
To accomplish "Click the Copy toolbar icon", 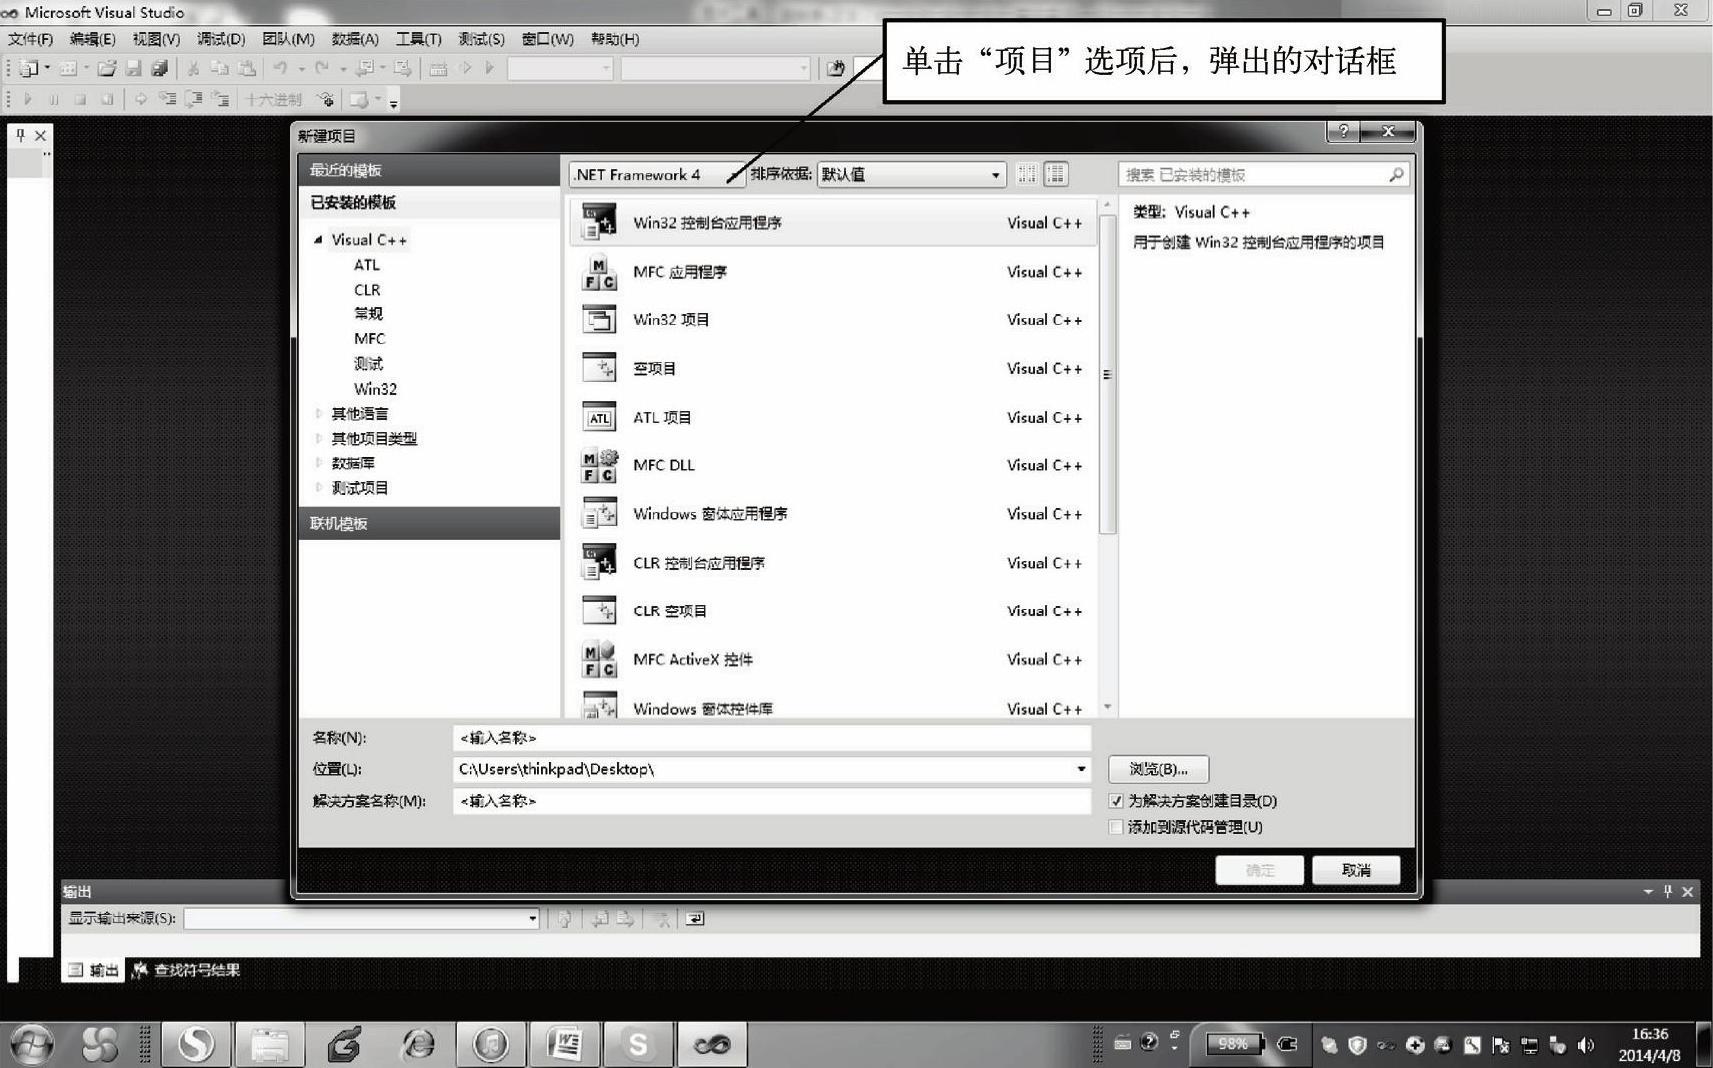I will 220,68.
